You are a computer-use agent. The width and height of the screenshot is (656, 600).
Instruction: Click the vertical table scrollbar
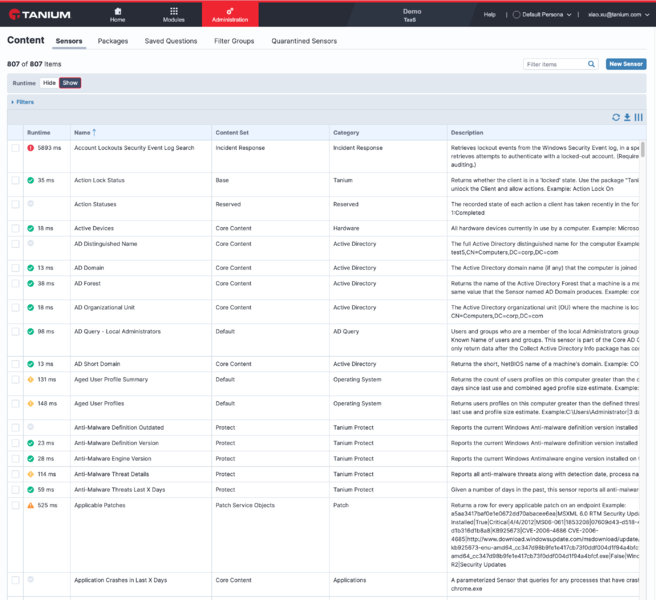[643, 149]
